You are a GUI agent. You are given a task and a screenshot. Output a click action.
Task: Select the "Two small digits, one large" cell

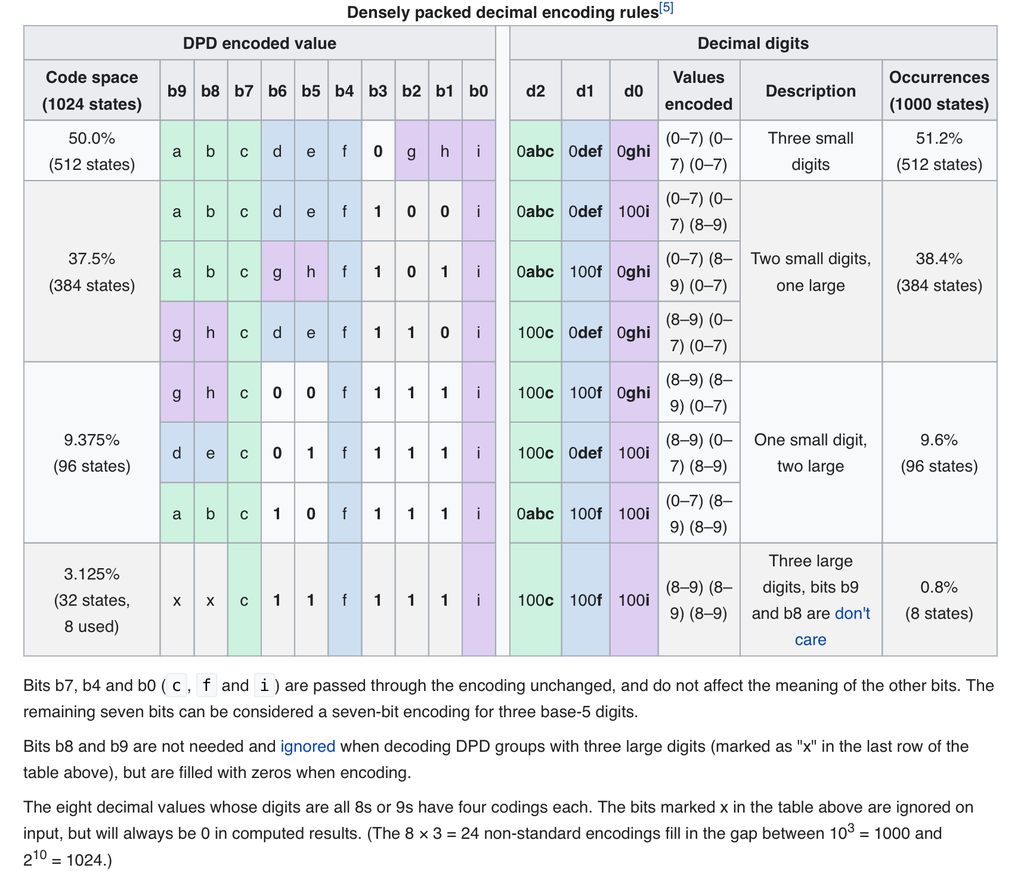(x=810, y=272)
